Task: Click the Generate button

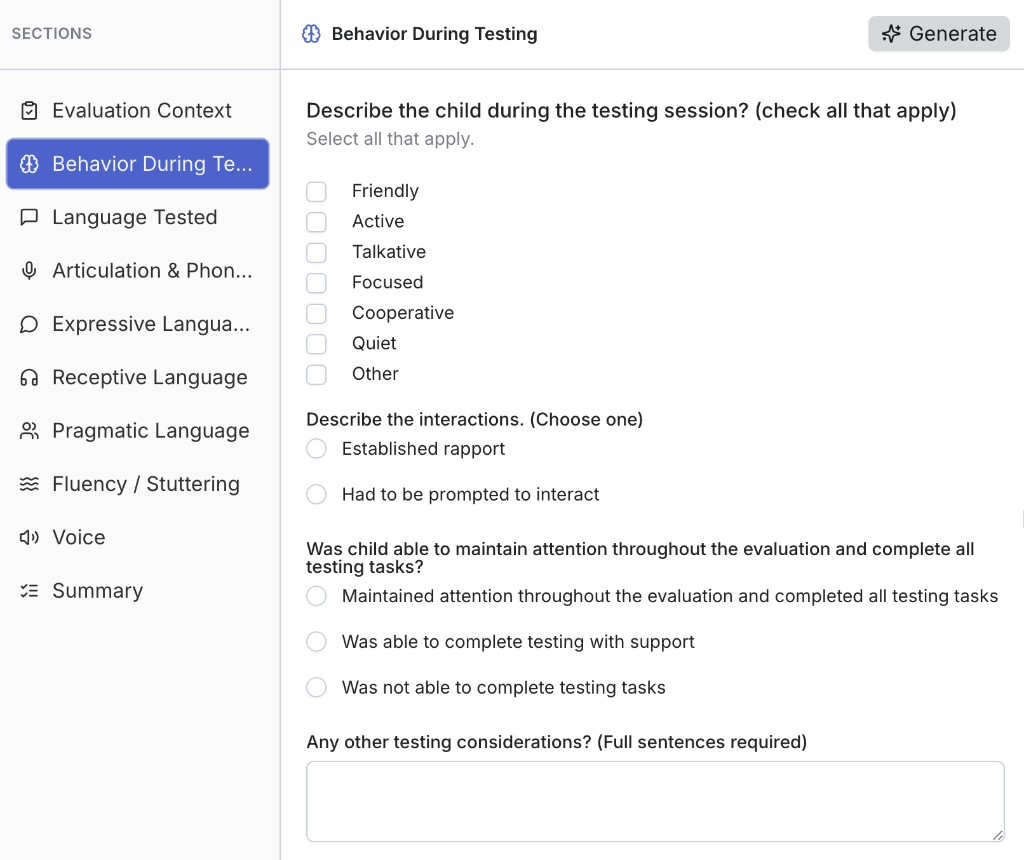Action: [x=938, y=33]
